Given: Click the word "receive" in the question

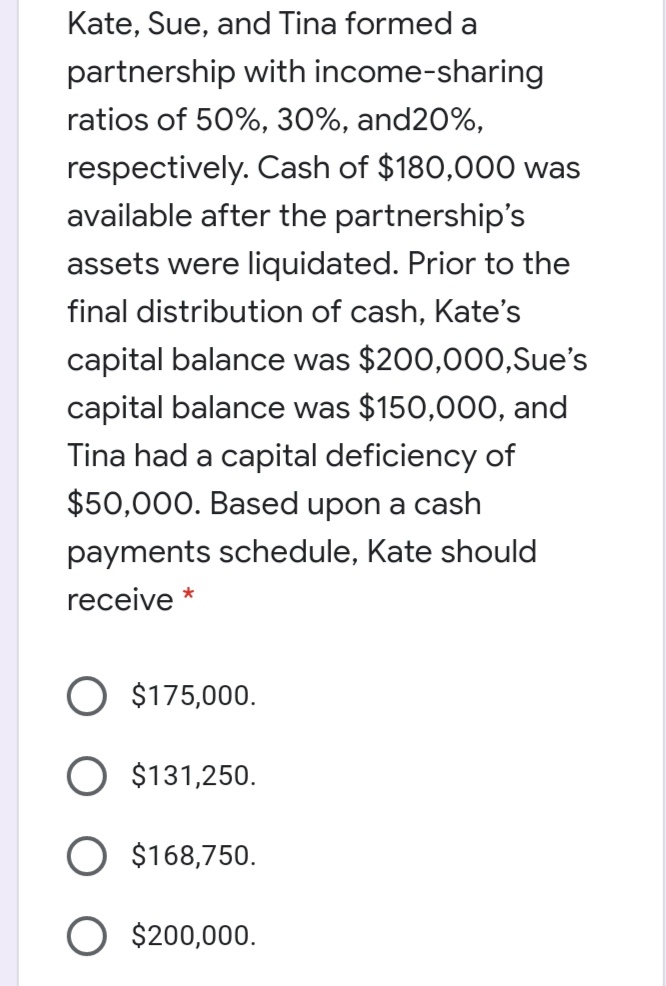Looking at the screenshot, I should pos(120,600).
